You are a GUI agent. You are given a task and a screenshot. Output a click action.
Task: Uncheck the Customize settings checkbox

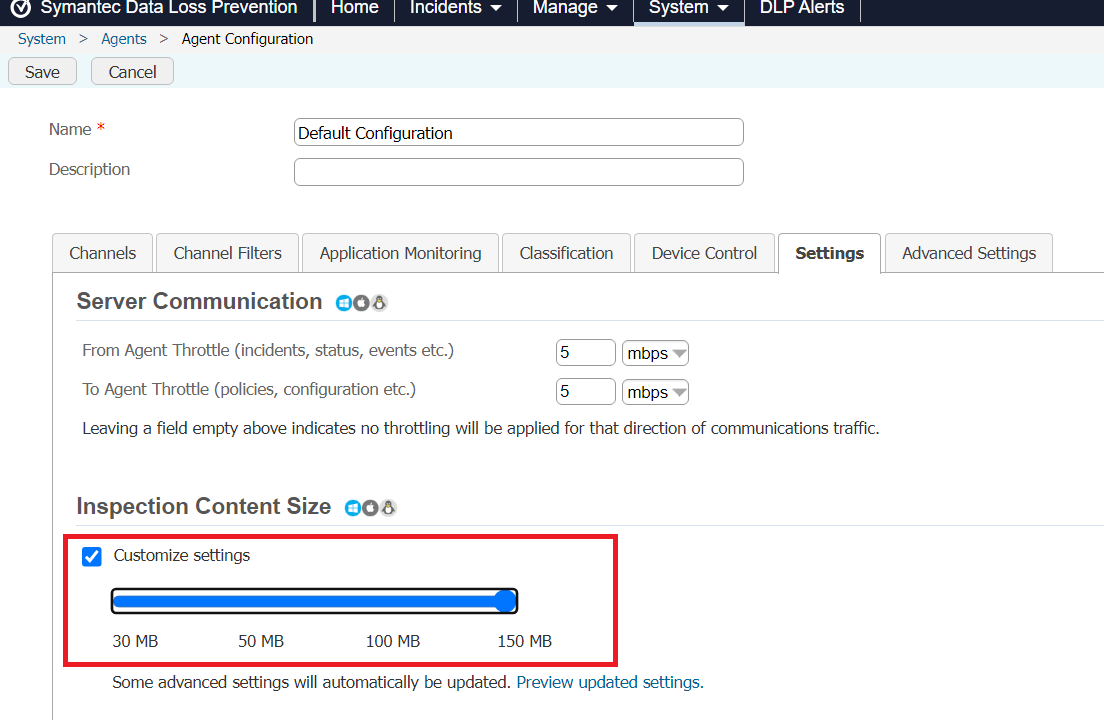point(92,557)
